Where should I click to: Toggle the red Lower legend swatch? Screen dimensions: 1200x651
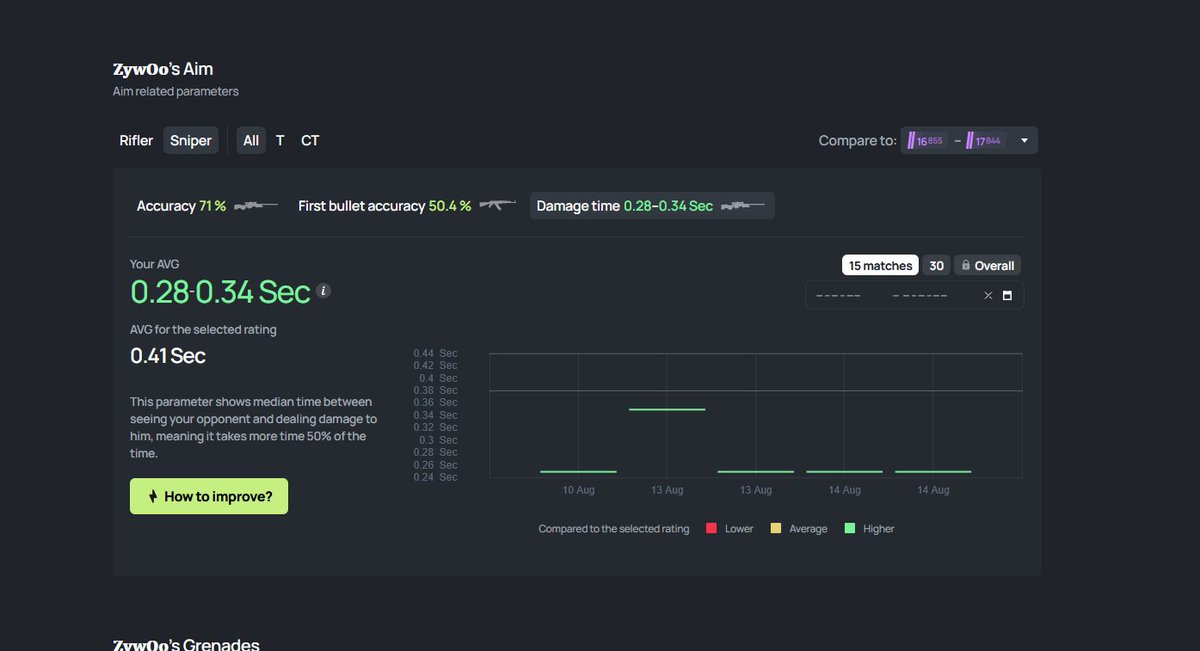click(x=711, y=528)
